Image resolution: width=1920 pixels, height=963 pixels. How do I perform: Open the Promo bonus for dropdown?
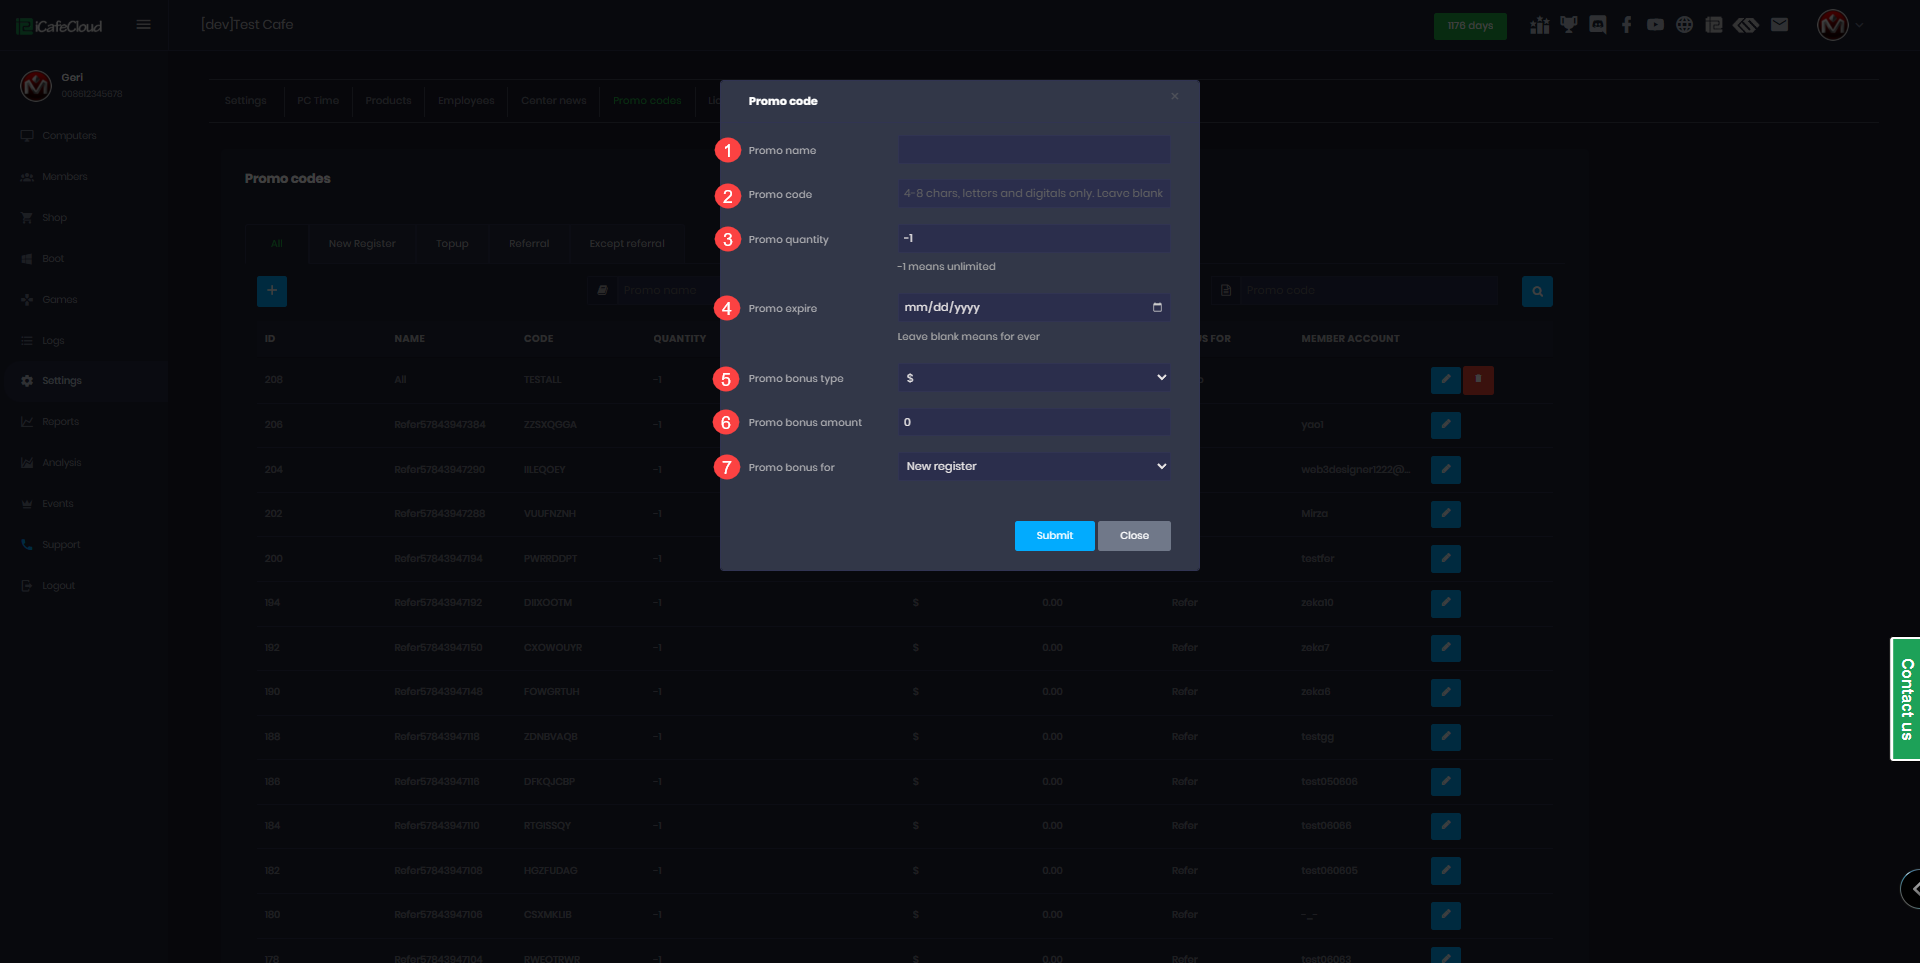(x=1033, y=466)
